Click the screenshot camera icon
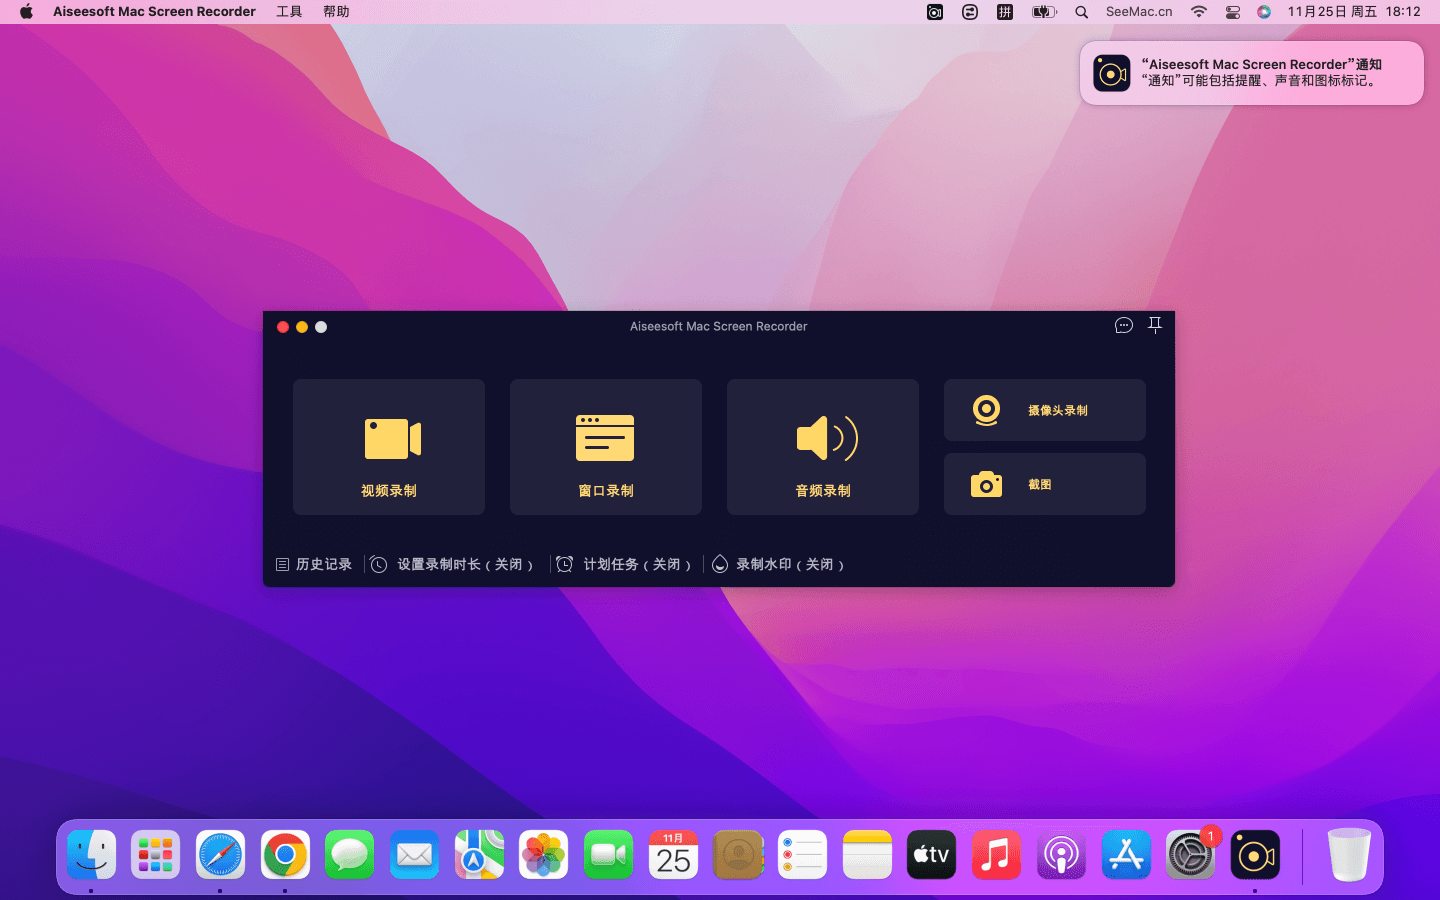The image size is (1440, 900). pyautogui.click(x=986, y=484)
